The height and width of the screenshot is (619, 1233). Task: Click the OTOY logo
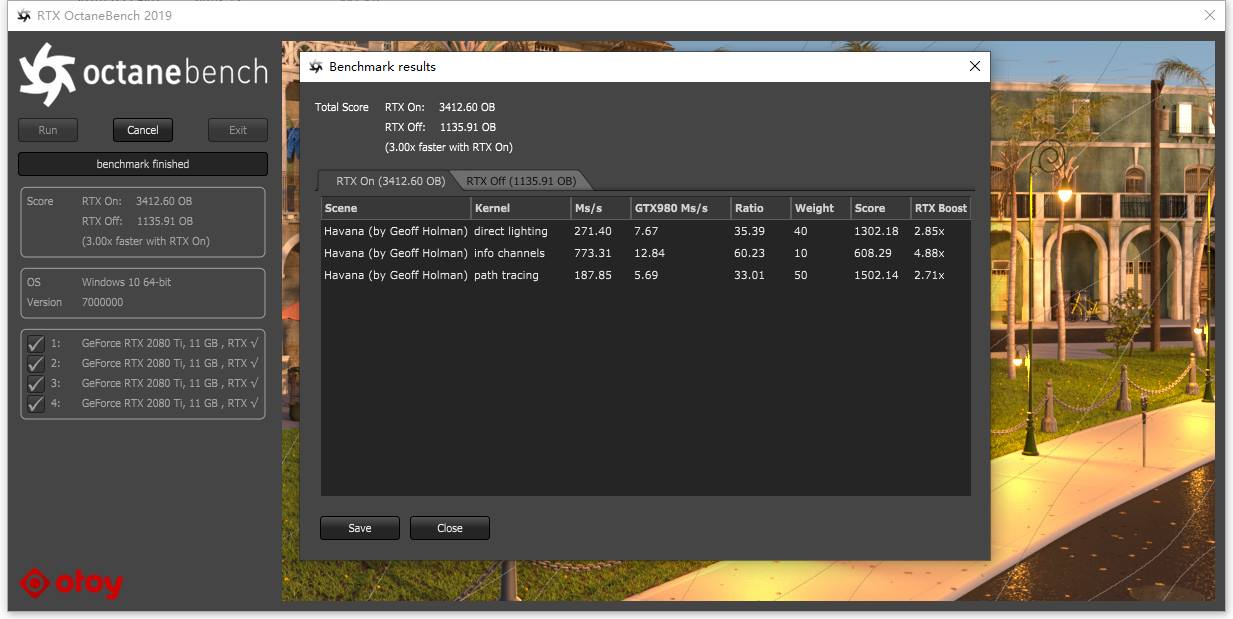[x=72, y=583]
